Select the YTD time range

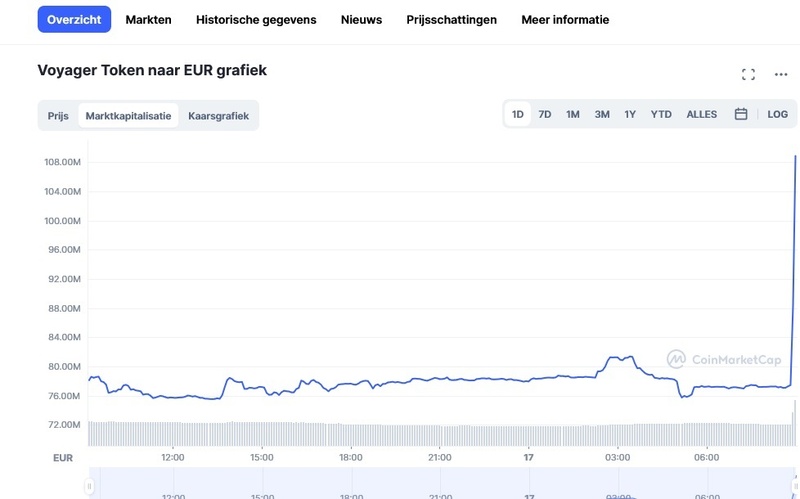[x=661, y=114]
